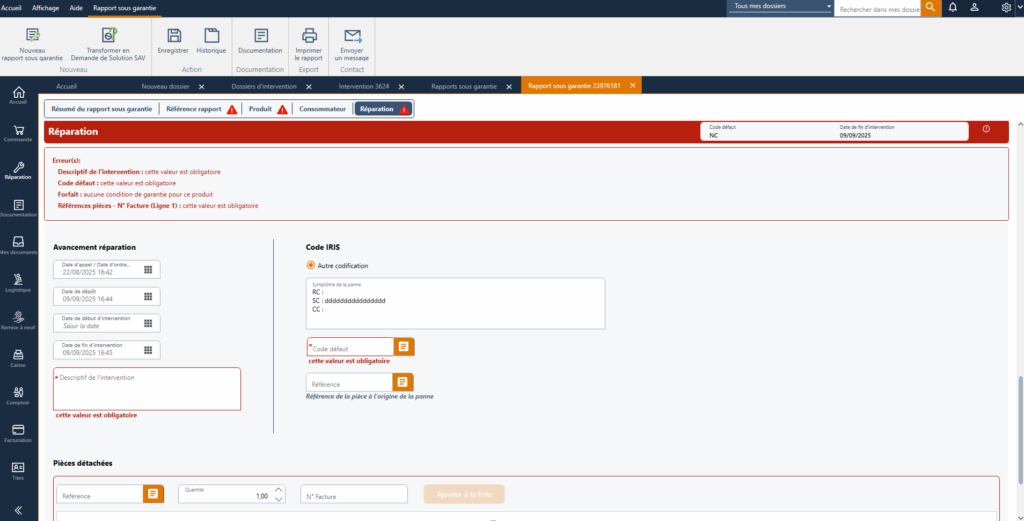This screenshot has width=1024, height=521.
Task: Click the Documentation ribbon button
Action: point(260,40)
